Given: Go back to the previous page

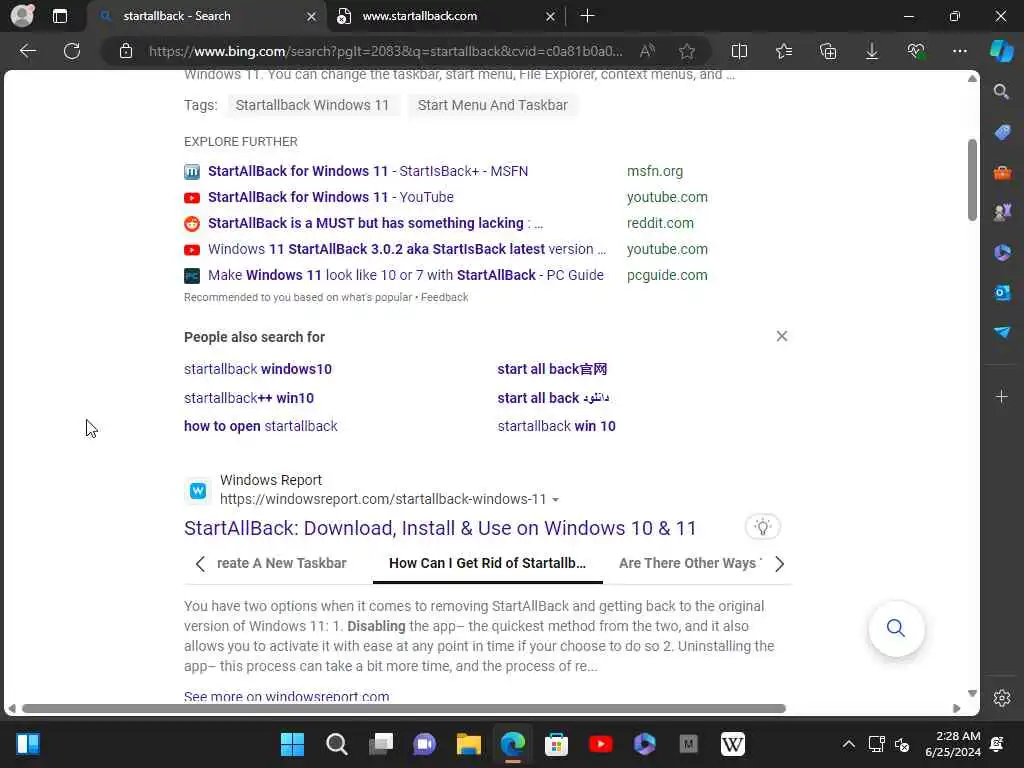Looking at the screenshot, I should 28,51.
